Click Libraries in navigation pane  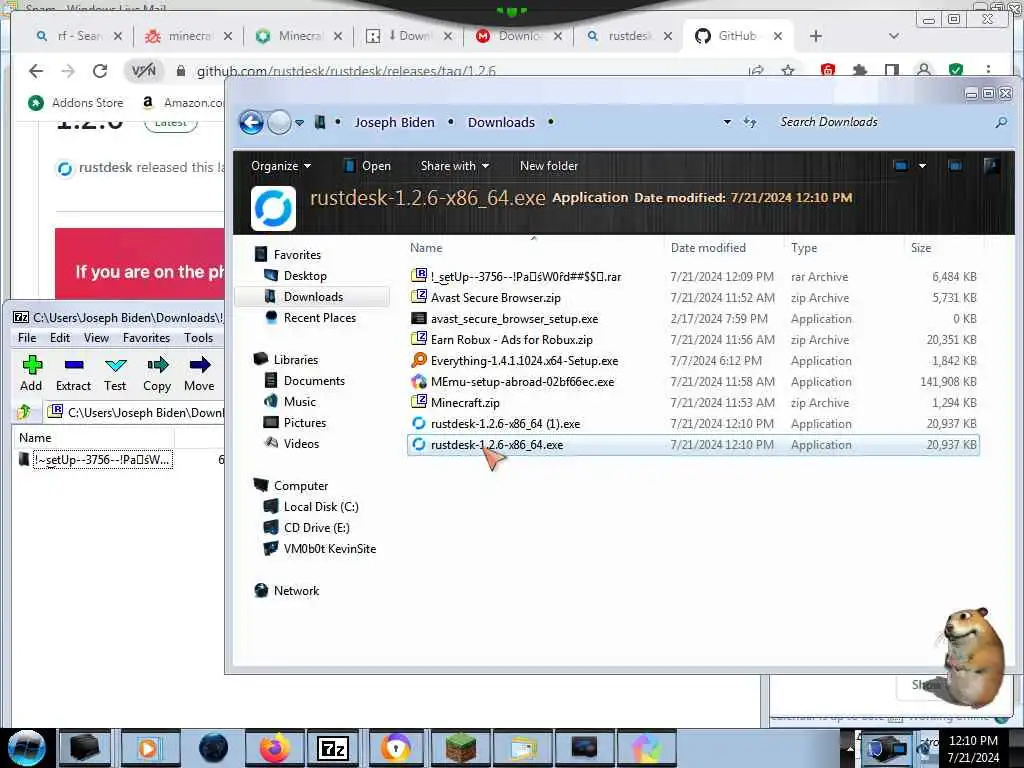pos(296,360)
